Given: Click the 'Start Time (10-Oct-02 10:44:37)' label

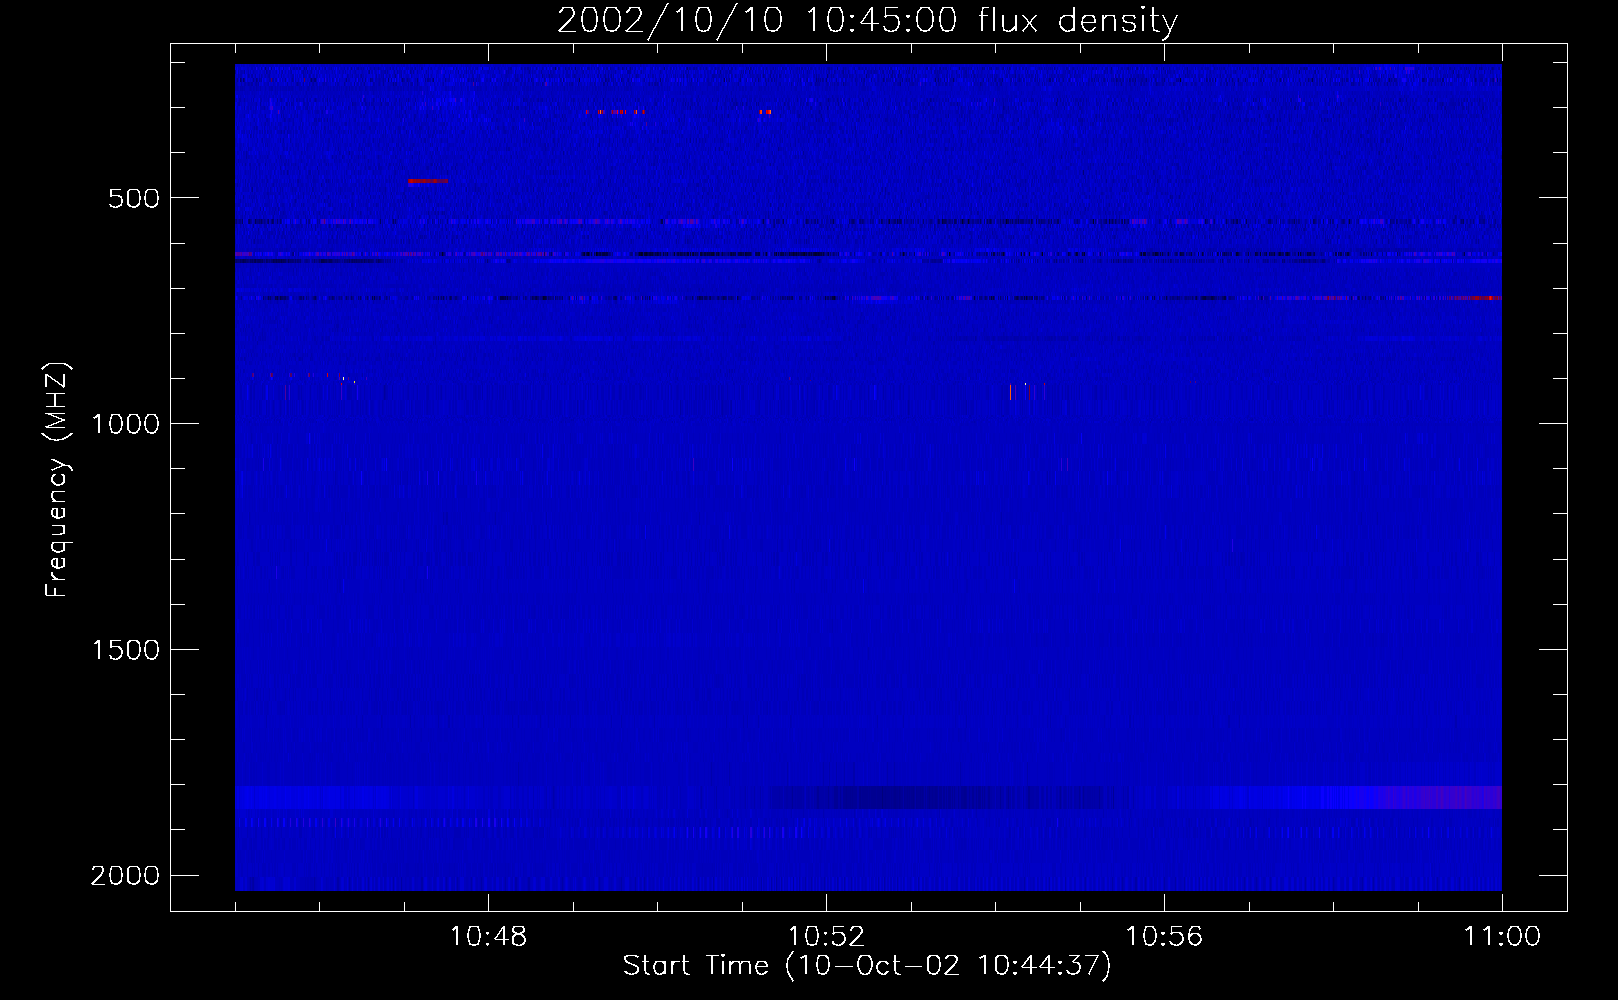Looking at the screenshot, I should tap(867, 966).
